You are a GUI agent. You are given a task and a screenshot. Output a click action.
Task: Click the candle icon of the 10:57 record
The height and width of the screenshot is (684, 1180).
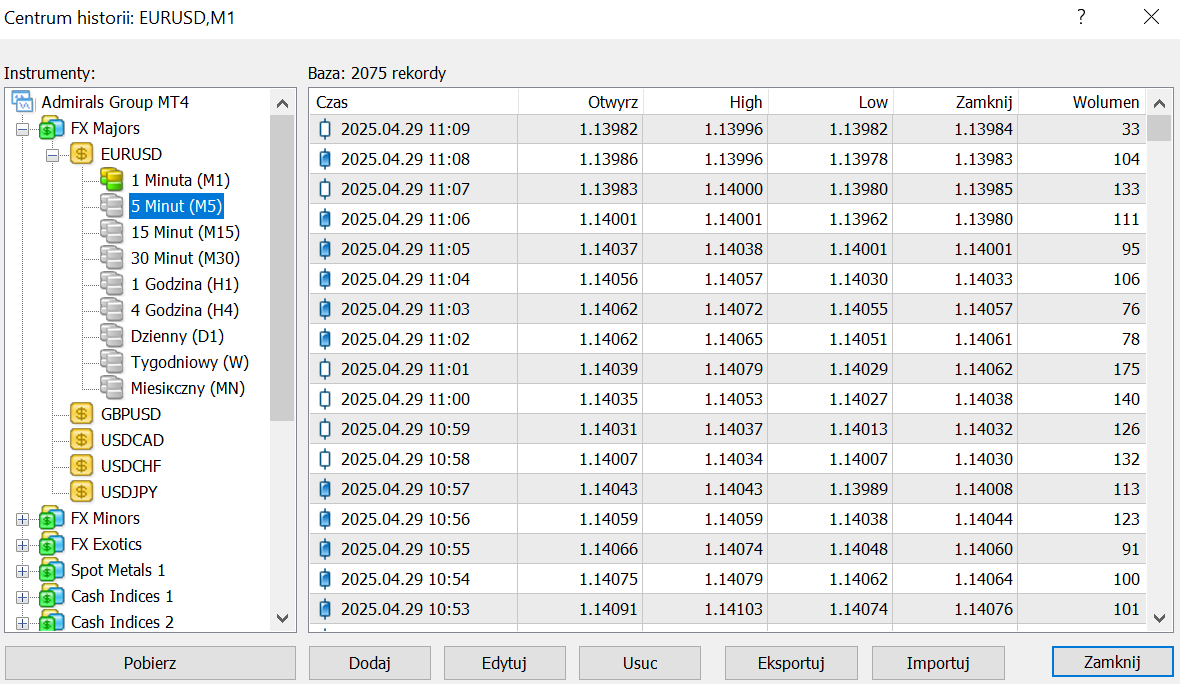(325, 489)
